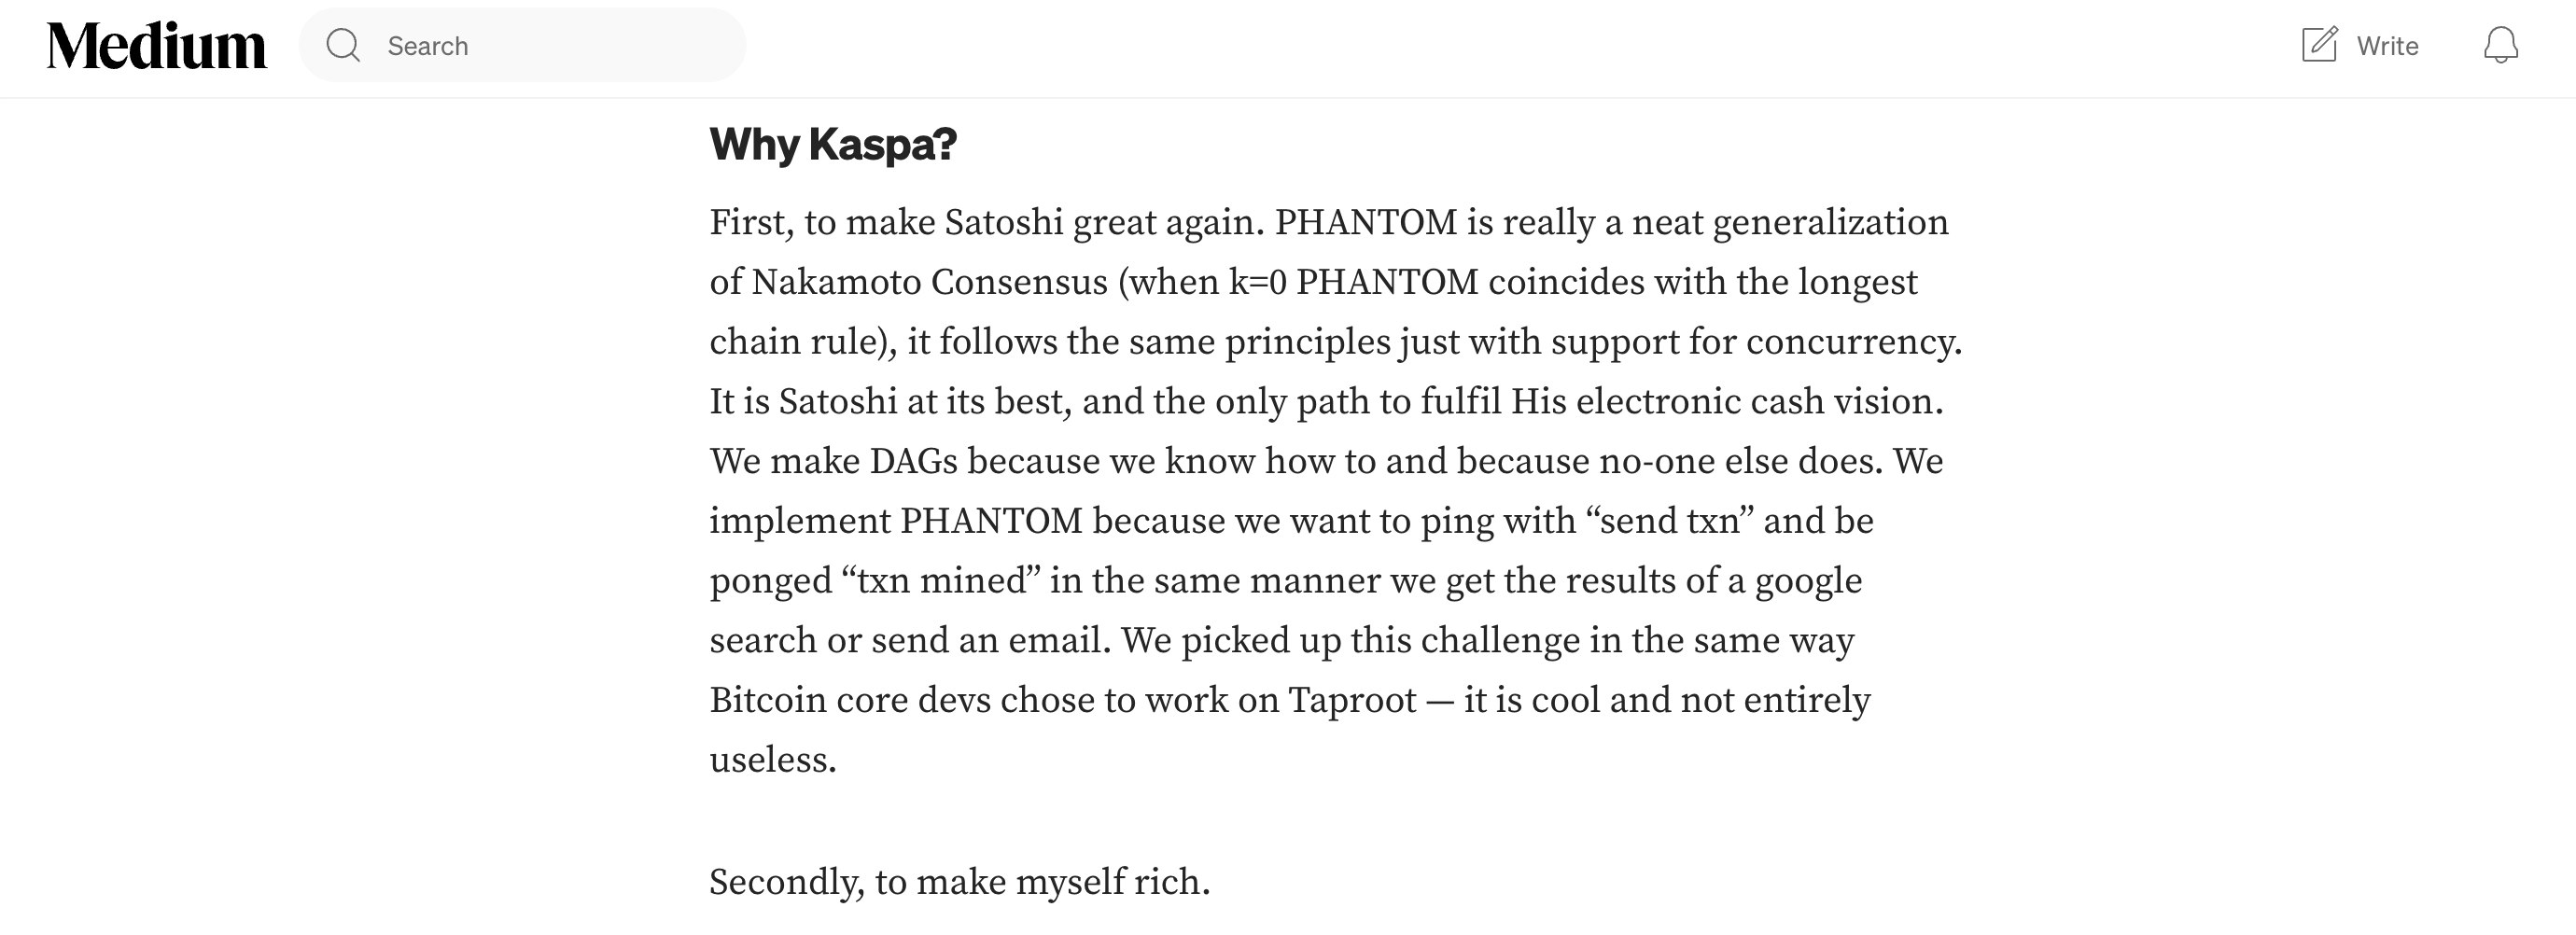Click the word "email" in the article
2576x935 pixels.
click(x=1054, y=640)
